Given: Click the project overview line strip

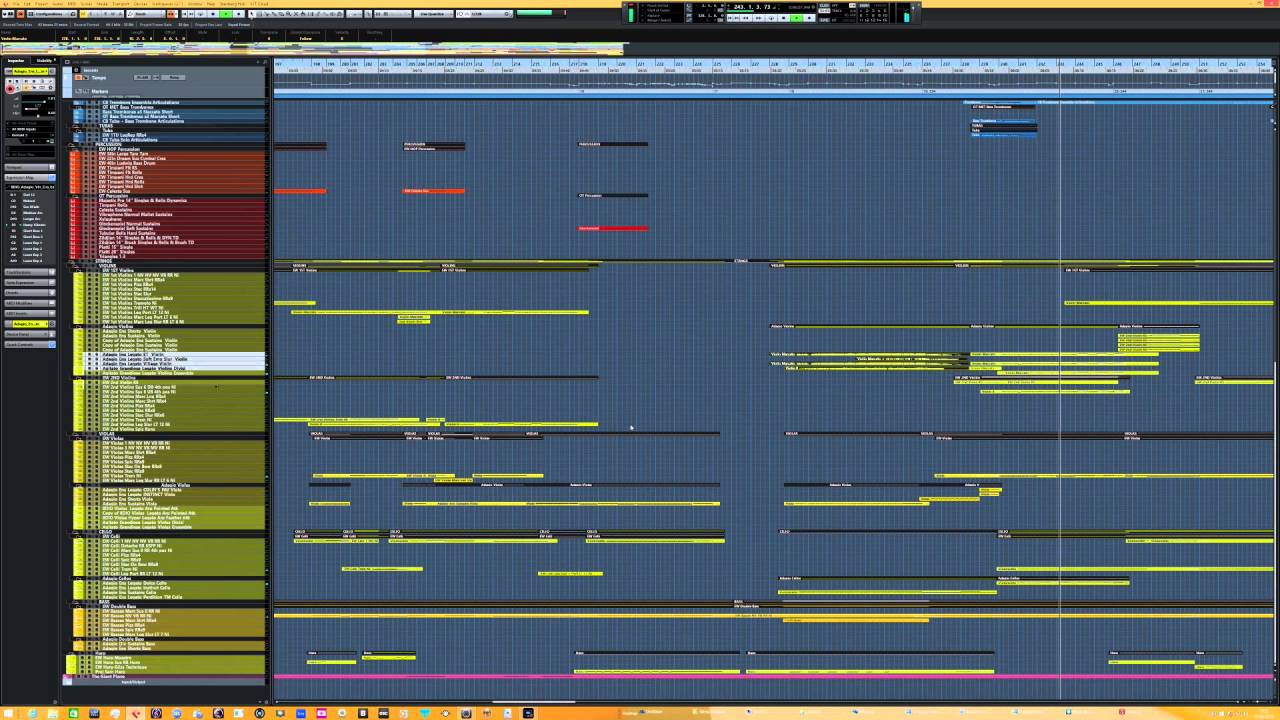Looking at the screenshot, I should point(312,47).
